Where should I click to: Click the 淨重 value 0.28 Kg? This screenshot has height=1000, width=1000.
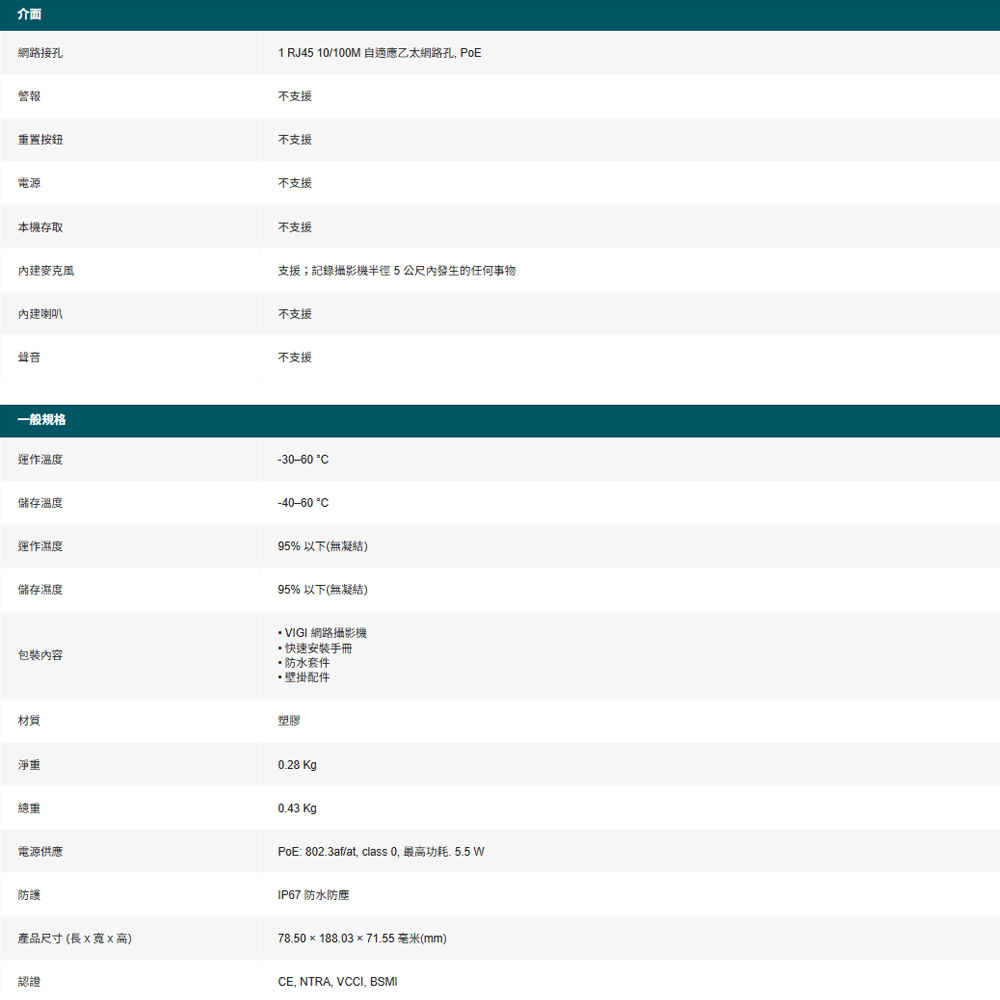pyautogui.click(x=297, y=765)
